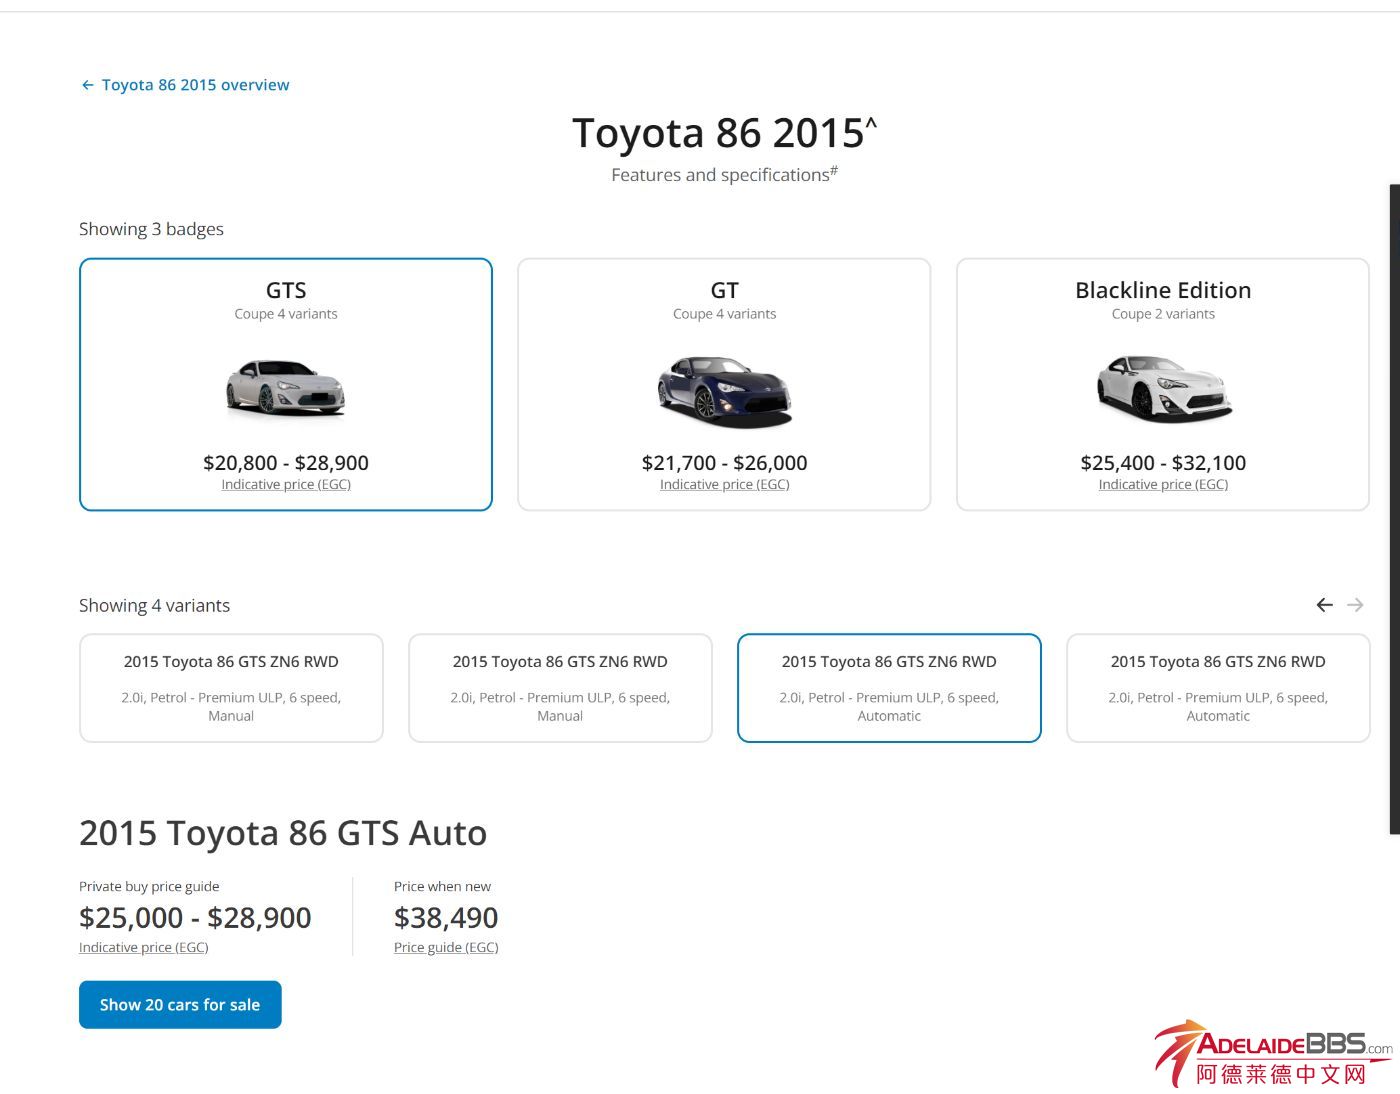Choose the second GTS Manual variant card
The width and height of the screenshot is (1400, 1094).
pyautogui.click(x=560, y=688)
